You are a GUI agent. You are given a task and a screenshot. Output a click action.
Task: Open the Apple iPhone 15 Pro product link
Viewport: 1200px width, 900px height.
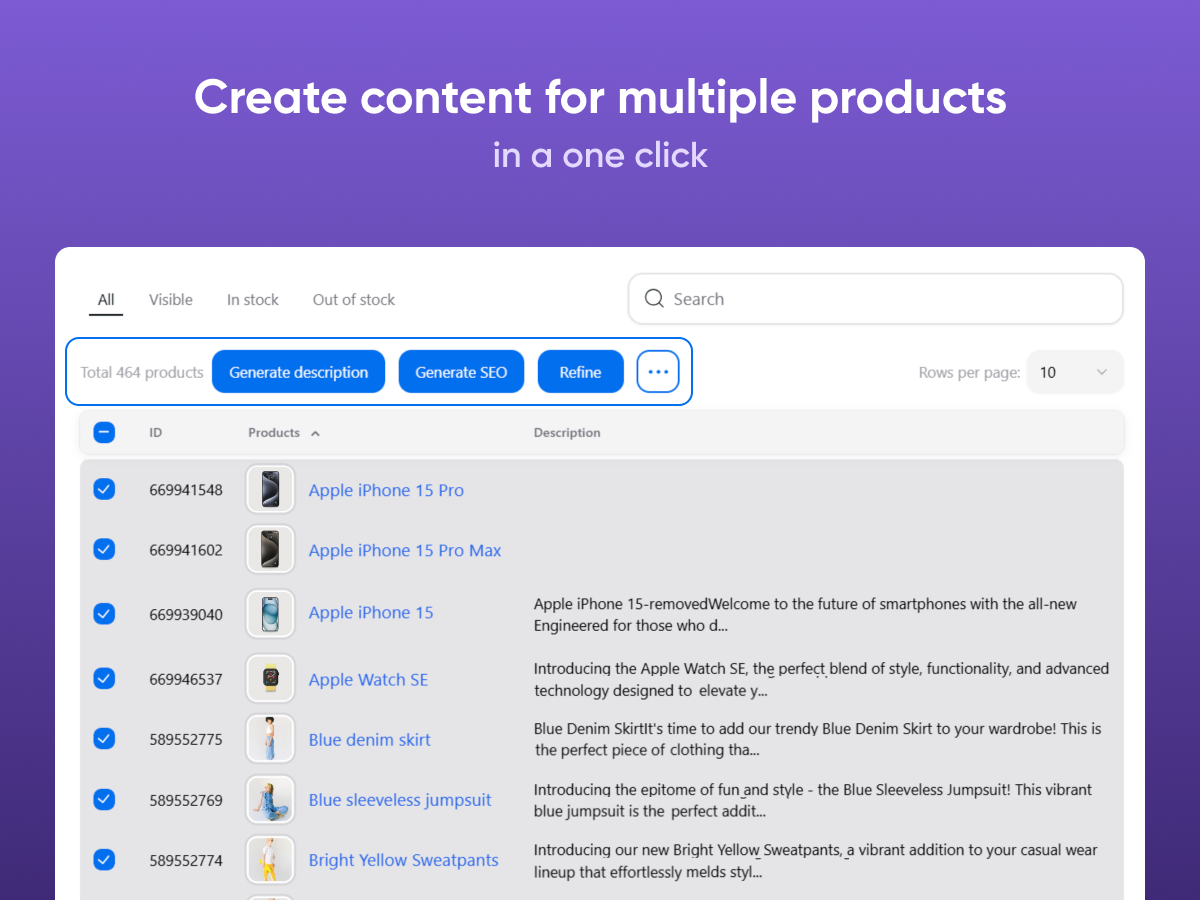[386, 490]
